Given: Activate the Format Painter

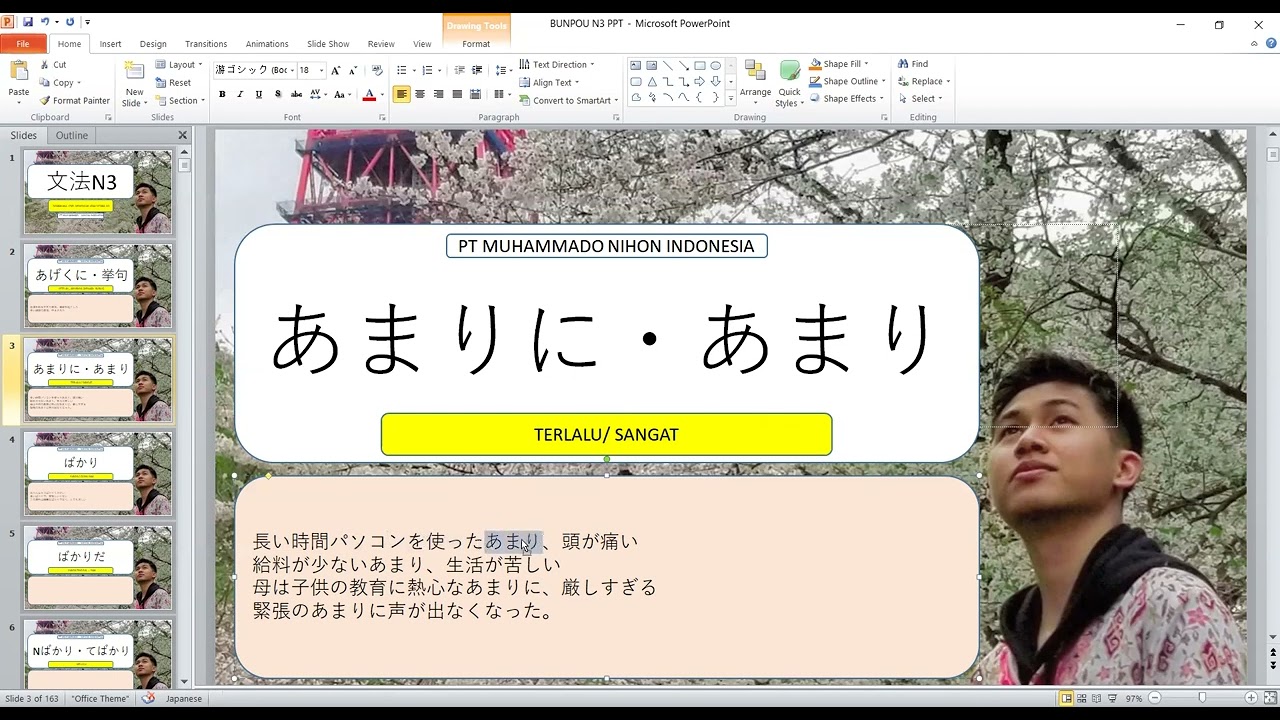Looking at the screenshot, I should [x=75, y=100].
